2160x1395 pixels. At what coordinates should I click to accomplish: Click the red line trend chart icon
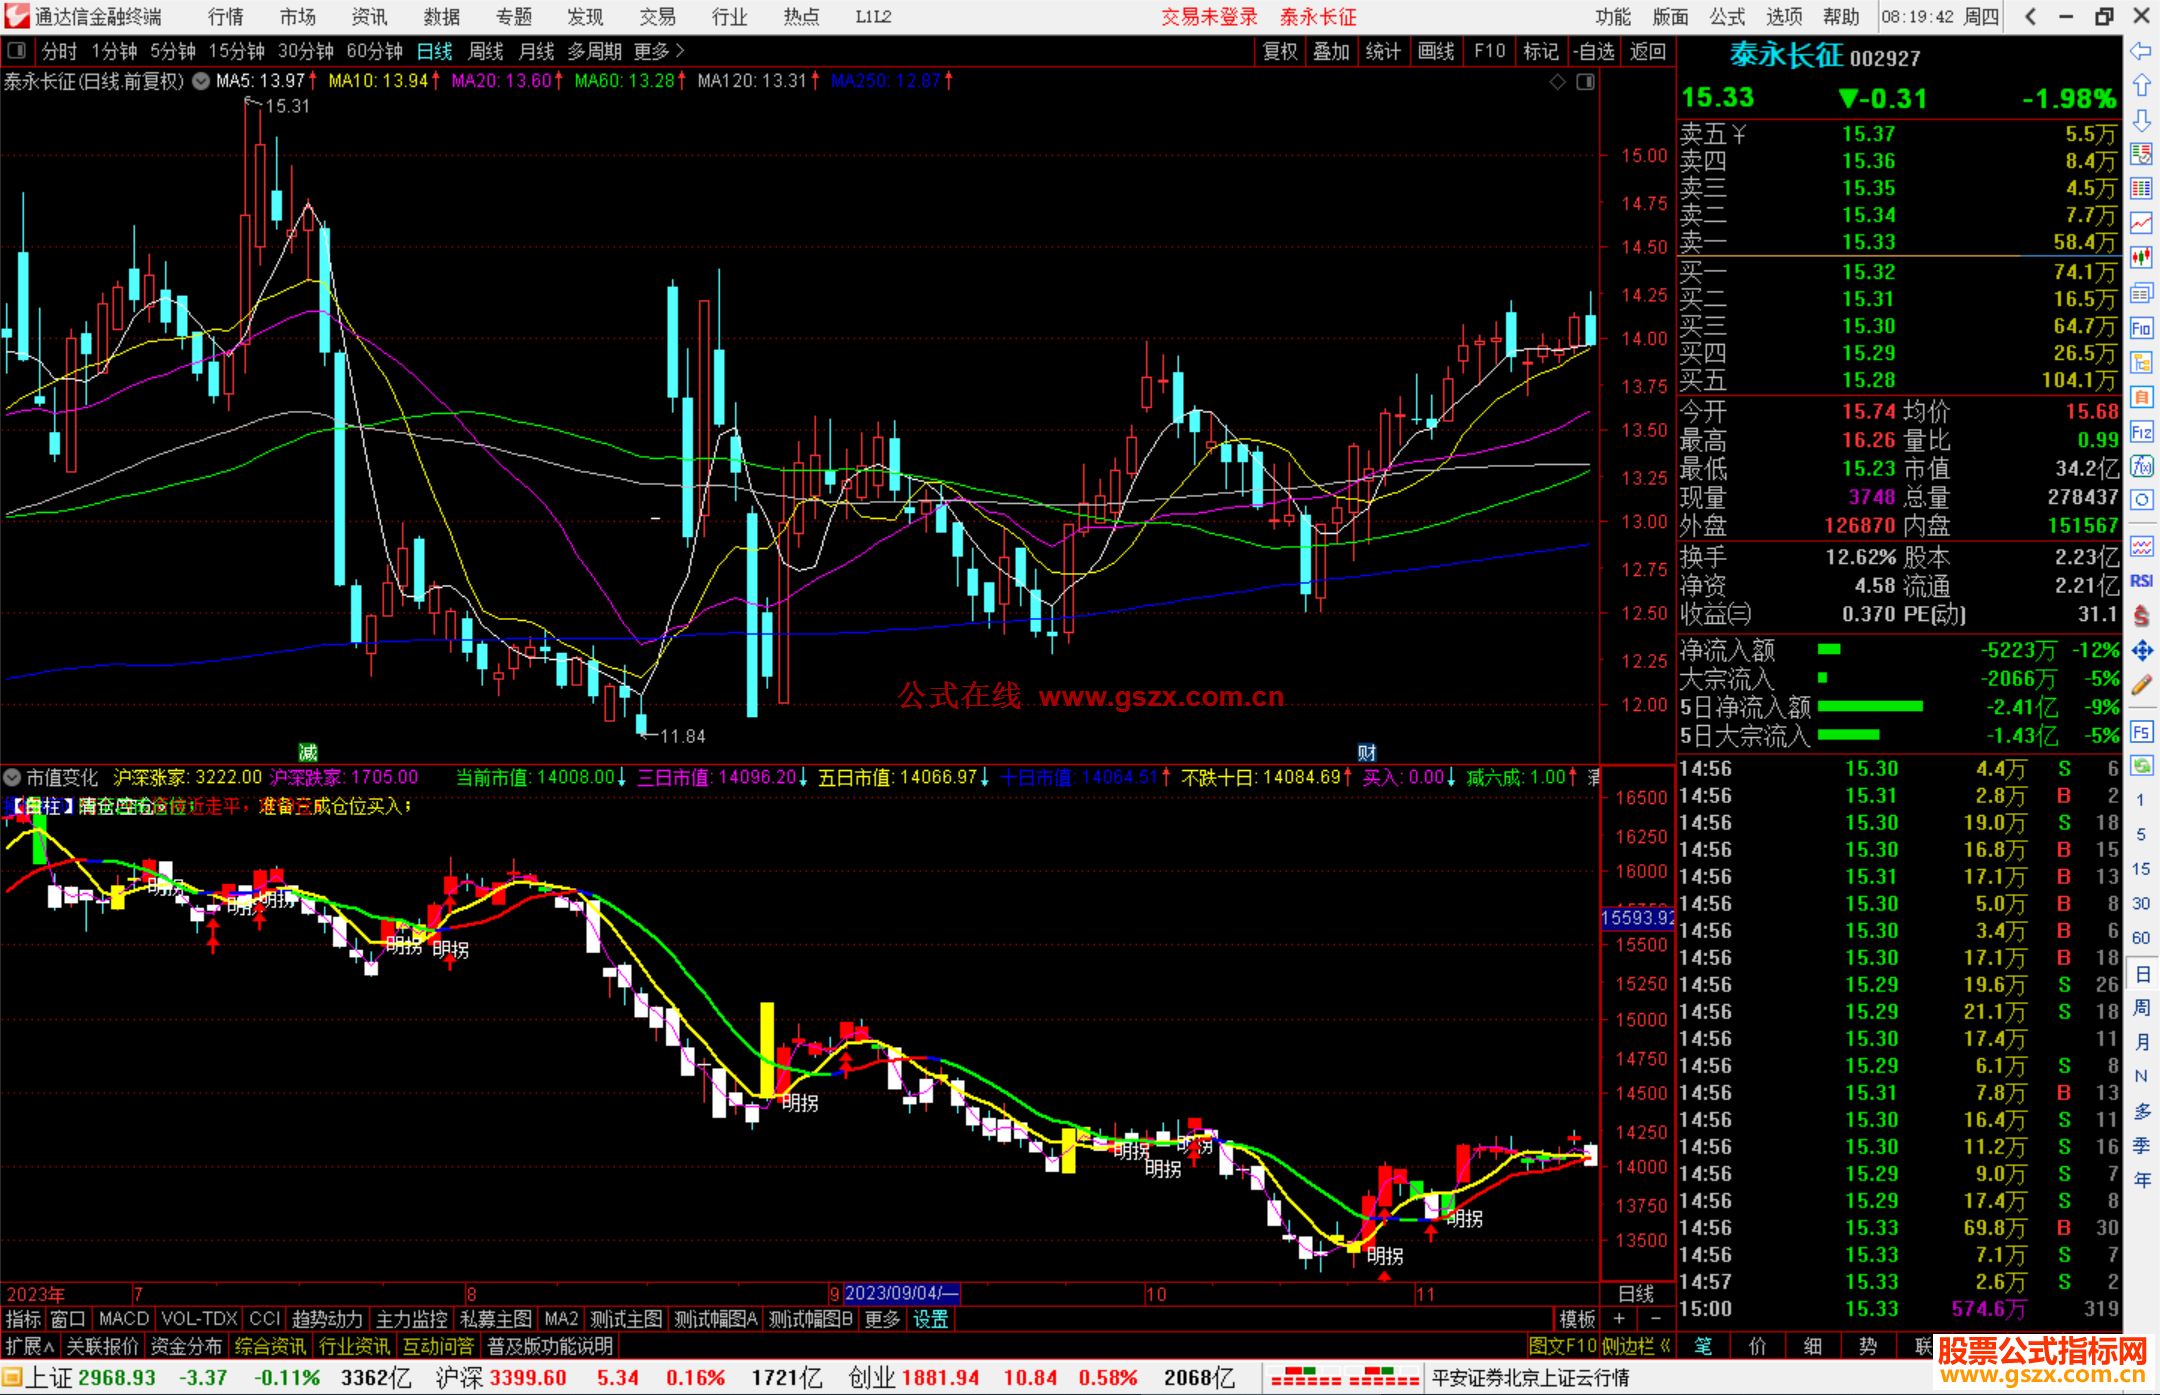pos(2141,223)
